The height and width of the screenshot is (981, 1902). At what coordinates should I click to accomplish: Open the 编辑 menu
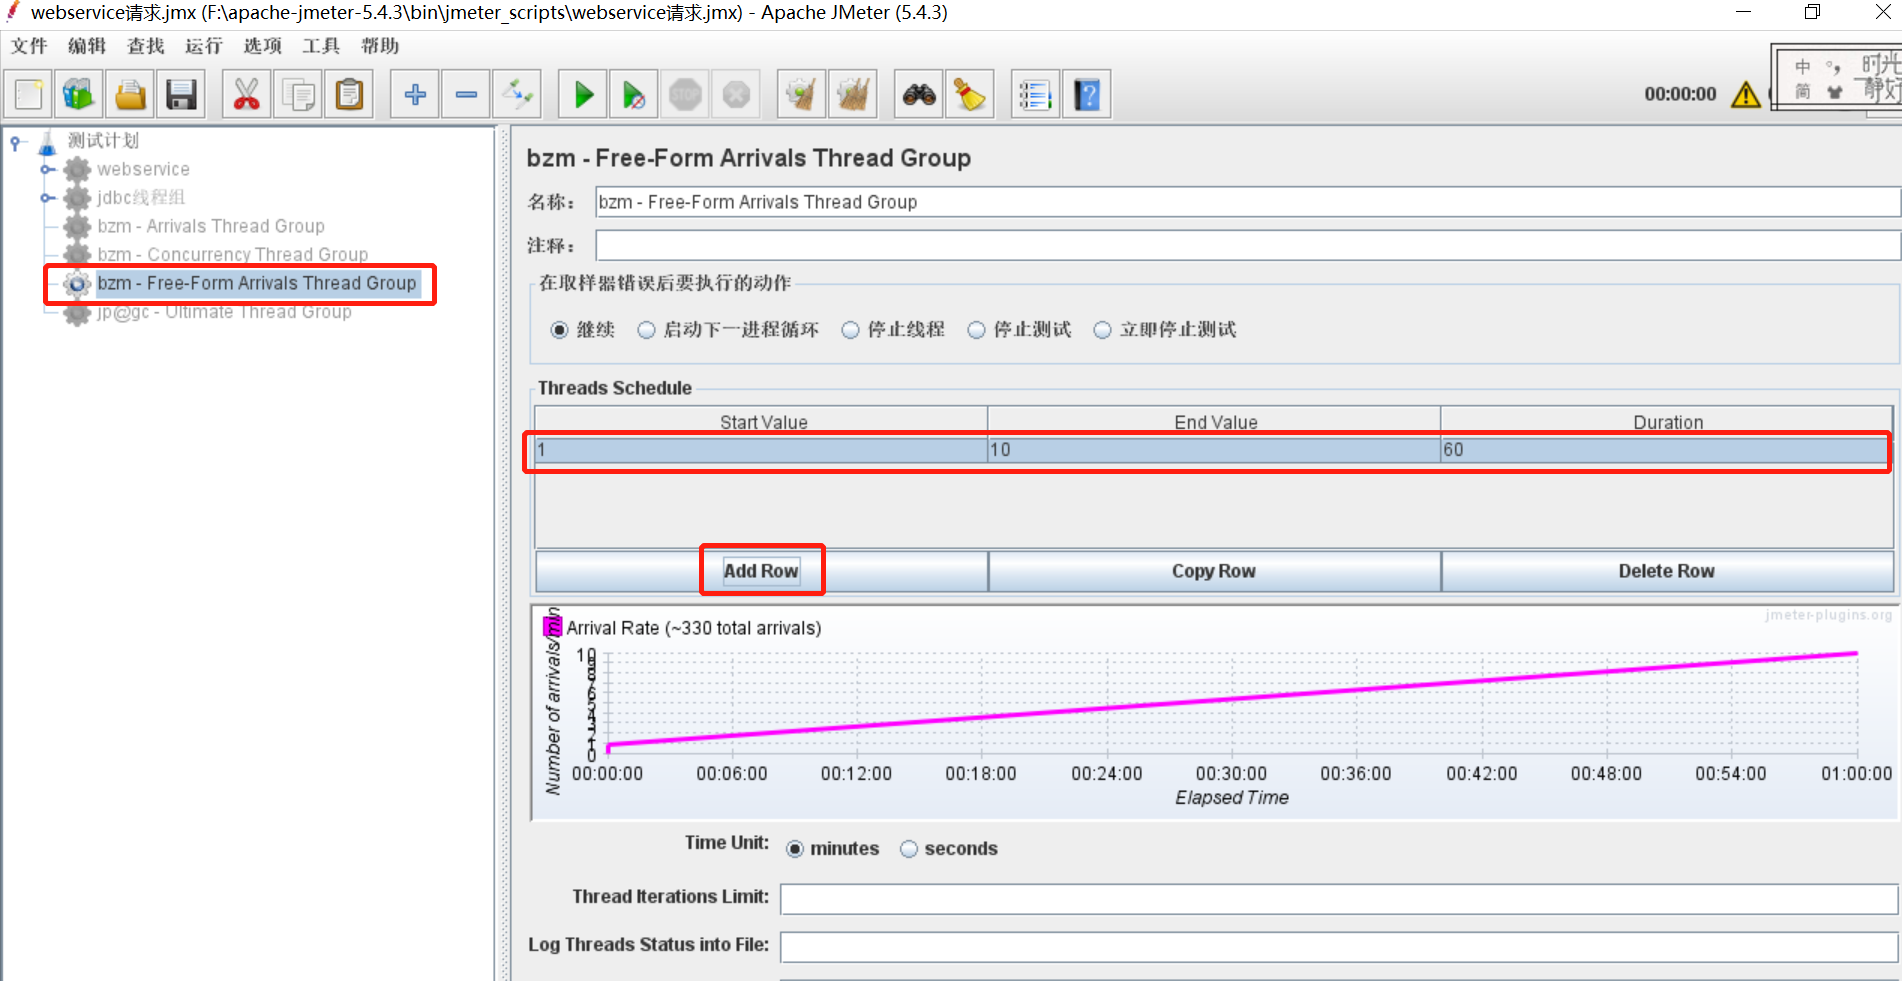[87, 46]
